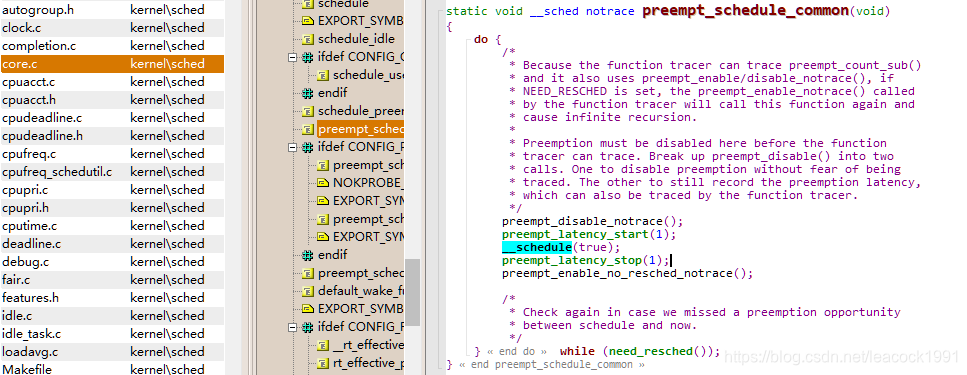Click the highlighted __schedule call in code
The image size is (967, 375).
[537, 247]
